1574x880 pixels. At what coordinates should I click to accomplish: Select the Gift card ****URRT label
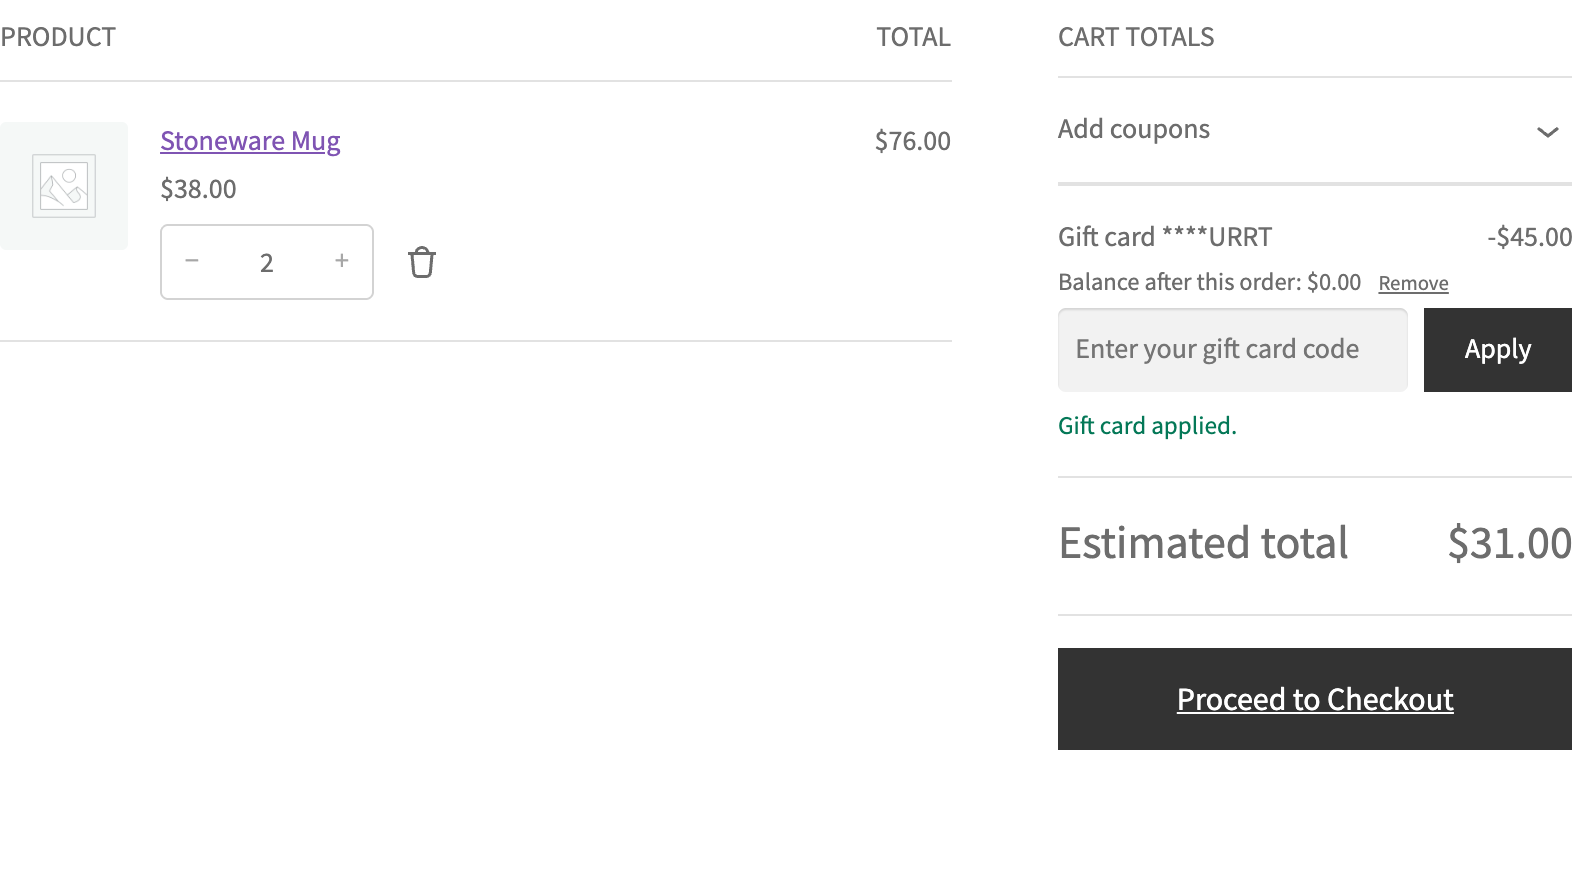click(x=1165, y=237)
